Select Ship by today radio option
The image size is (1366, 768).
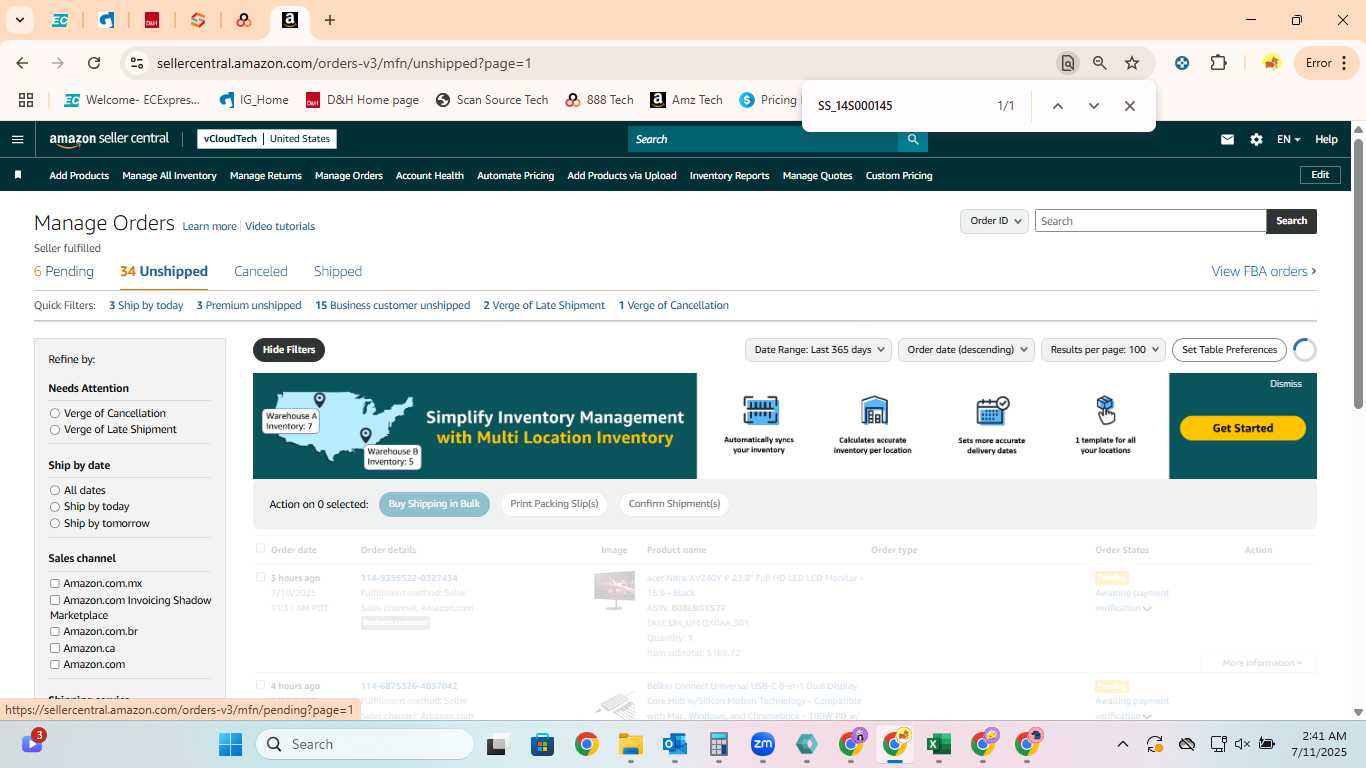click(55, 506)
